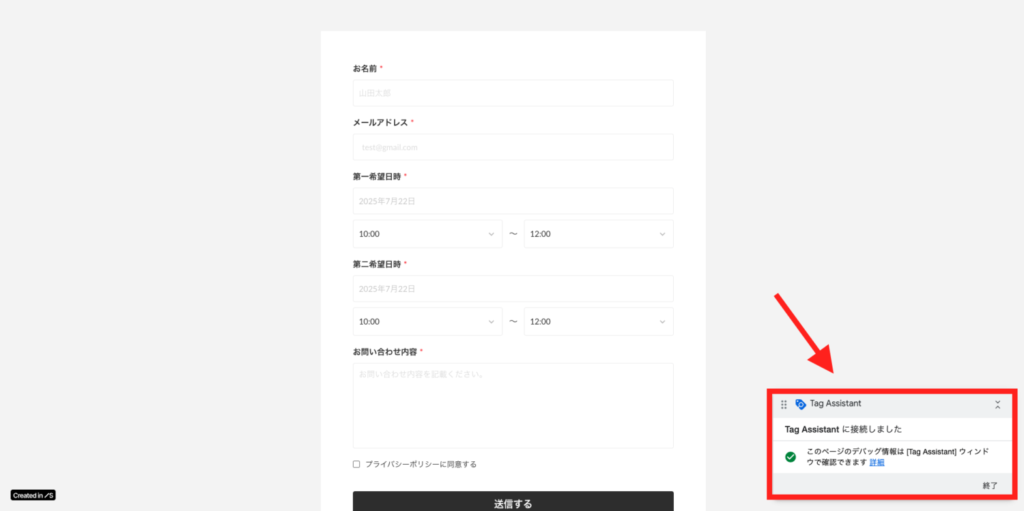Click the お問い合わせ内容 text area
This screenshot has width=1024, height=511.
click(x=513, y=405)
